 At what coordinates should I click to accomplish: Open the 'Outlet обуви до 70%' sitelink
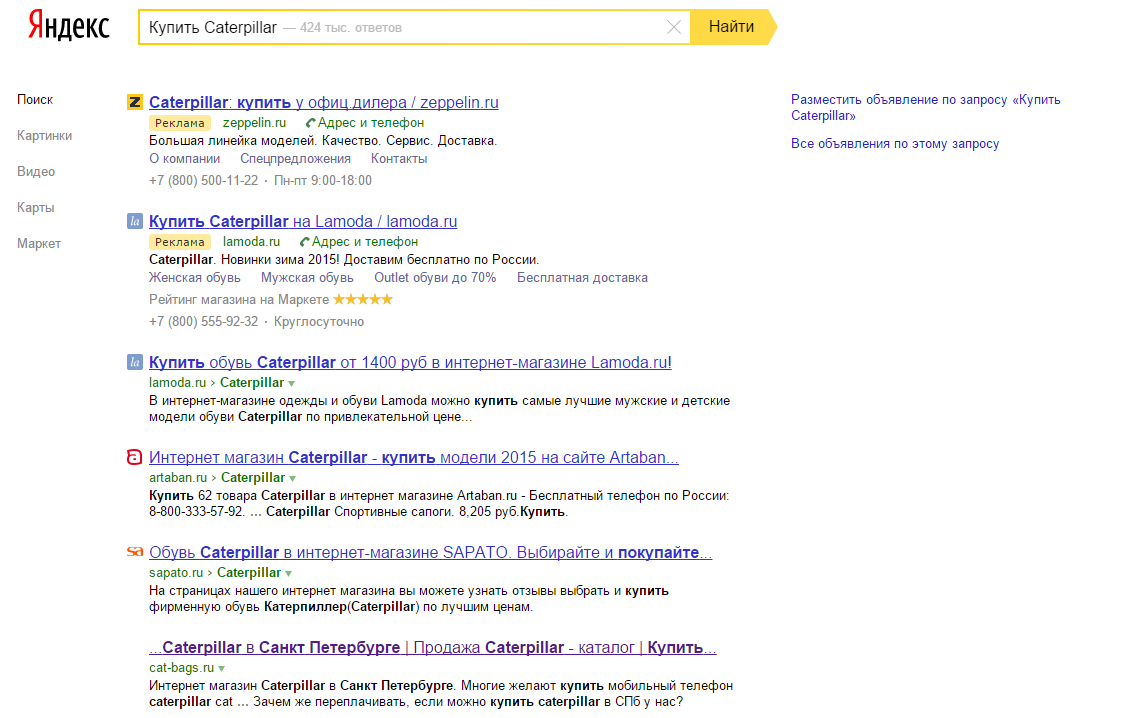click(x=435, y=277)
